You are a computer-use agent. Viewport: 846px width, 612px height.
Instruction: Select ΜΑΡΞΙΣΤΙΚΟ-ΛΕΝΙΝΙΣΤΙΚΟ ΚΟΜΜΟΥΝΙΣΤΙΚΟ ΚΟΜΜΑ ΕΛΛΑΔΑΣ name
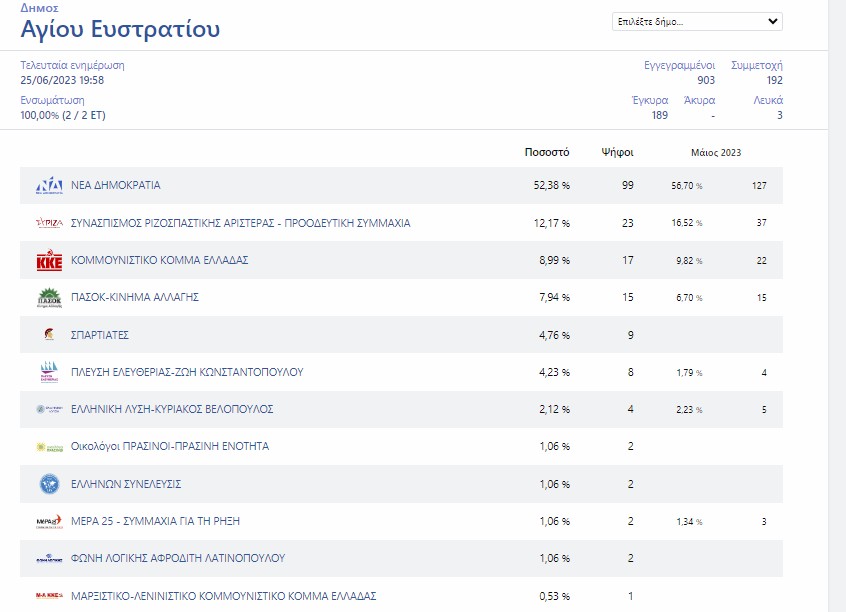tap(223, 596)
